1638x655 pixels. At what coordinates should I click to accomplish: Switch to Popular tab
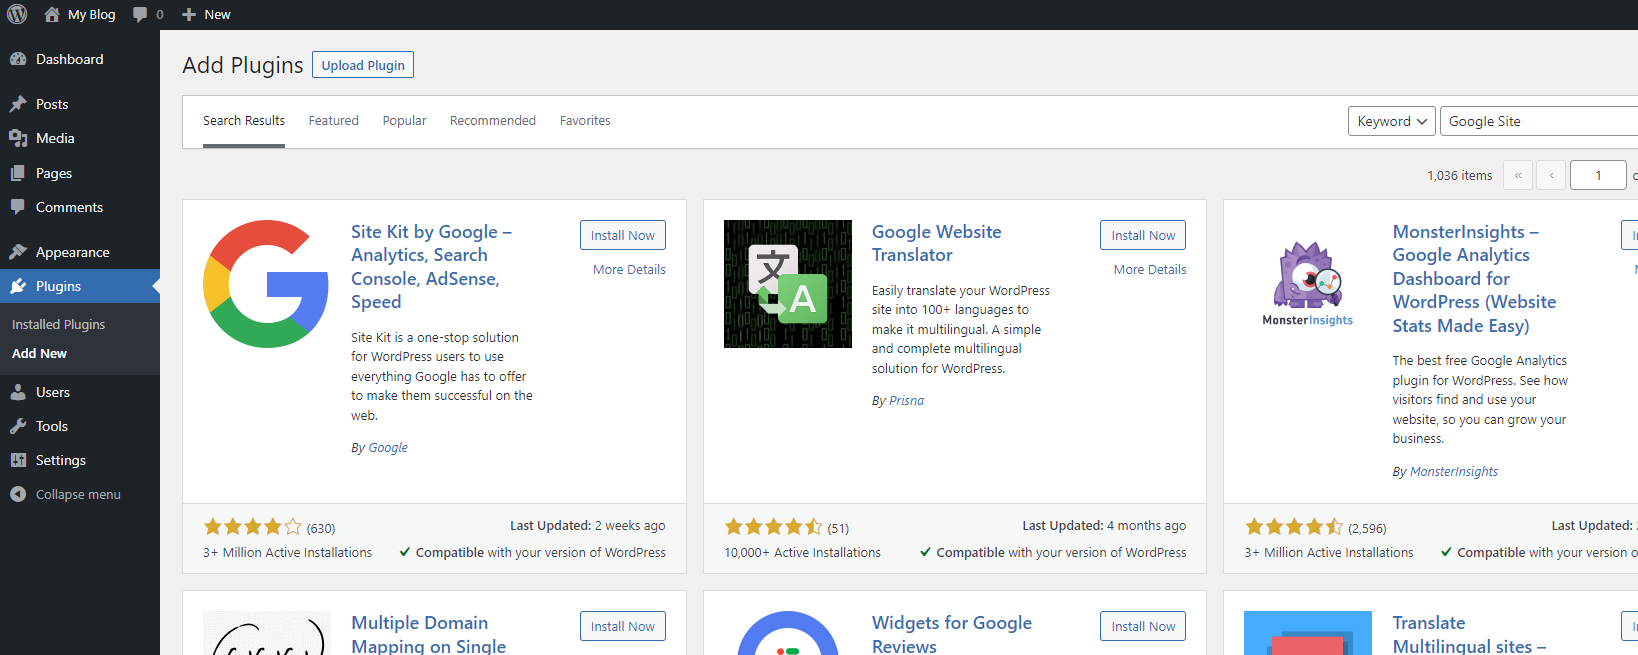[404, 121]
